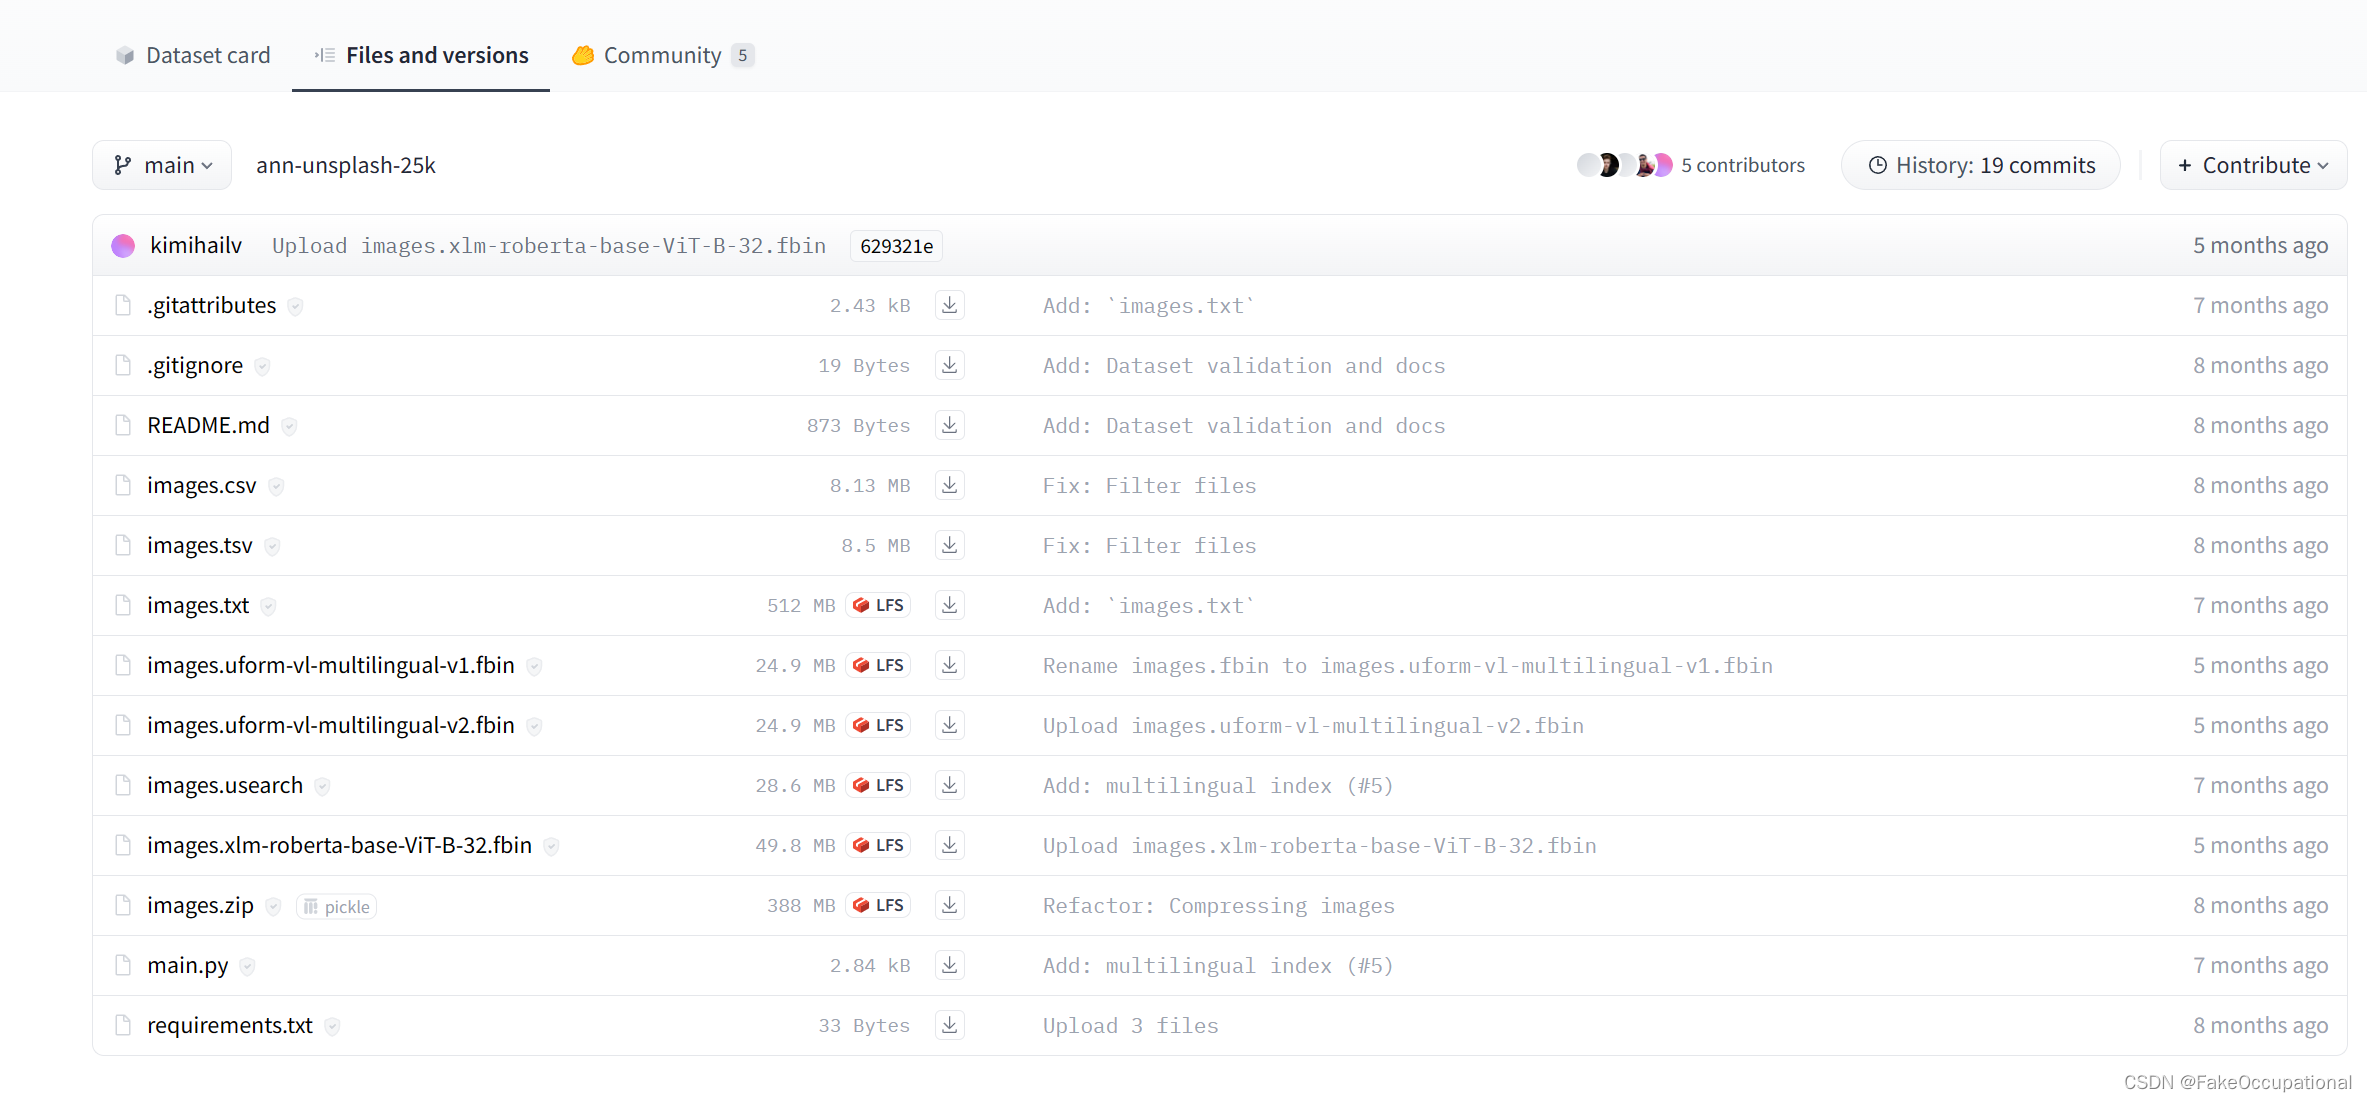Click download icon for images.zip
The image size is (2367, 1102).
[x=949, y=905]
